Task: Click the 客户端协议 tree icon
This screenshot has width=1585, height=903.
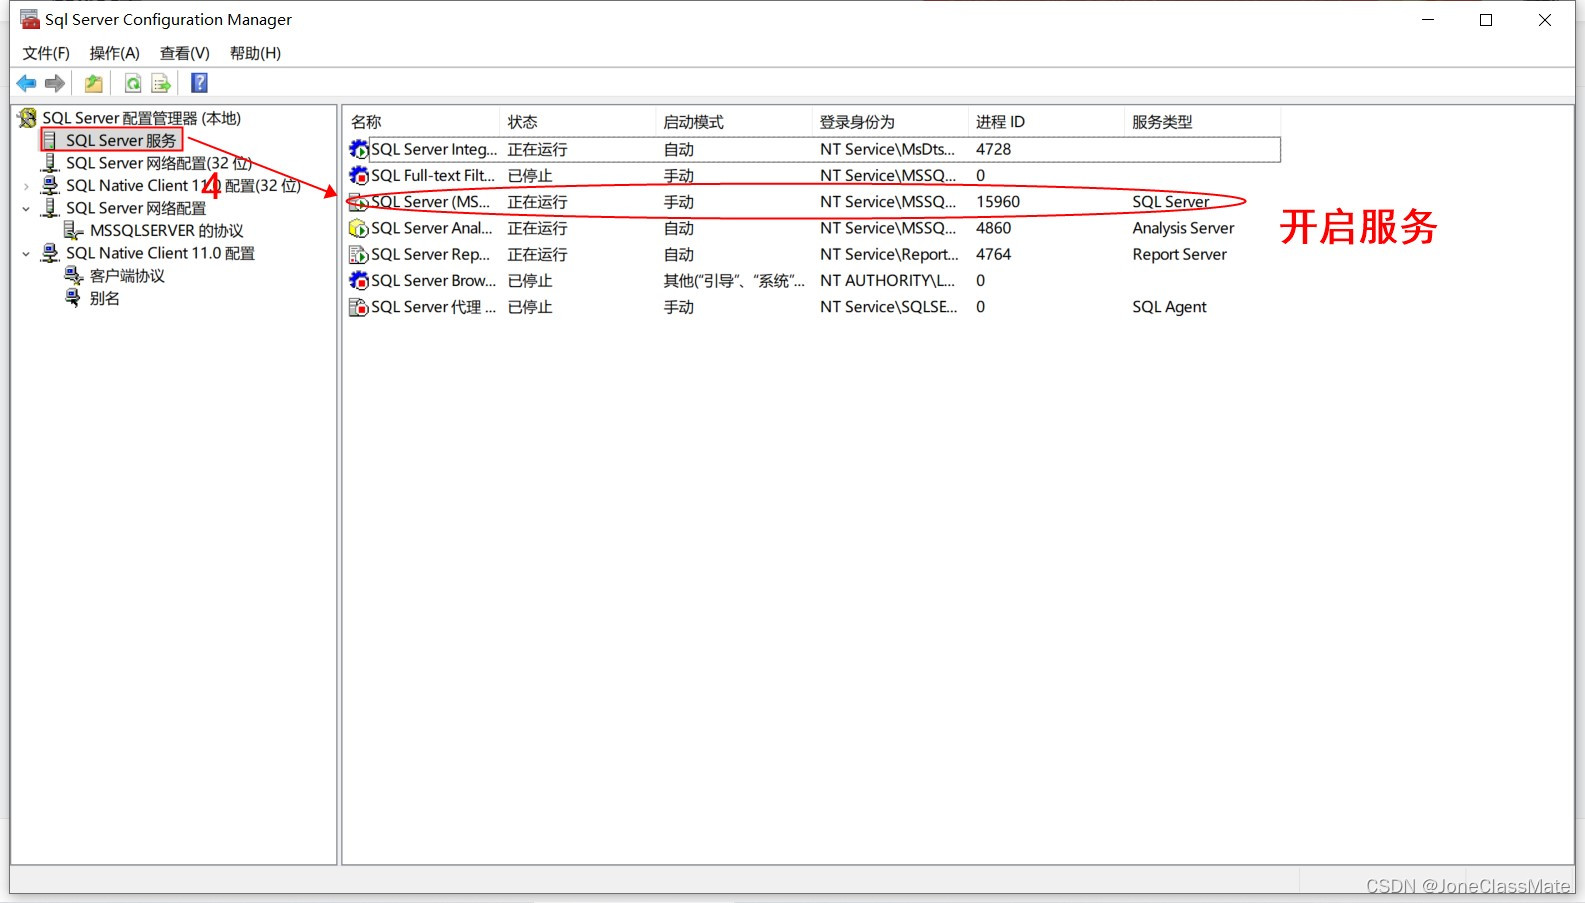Action: 74,276
